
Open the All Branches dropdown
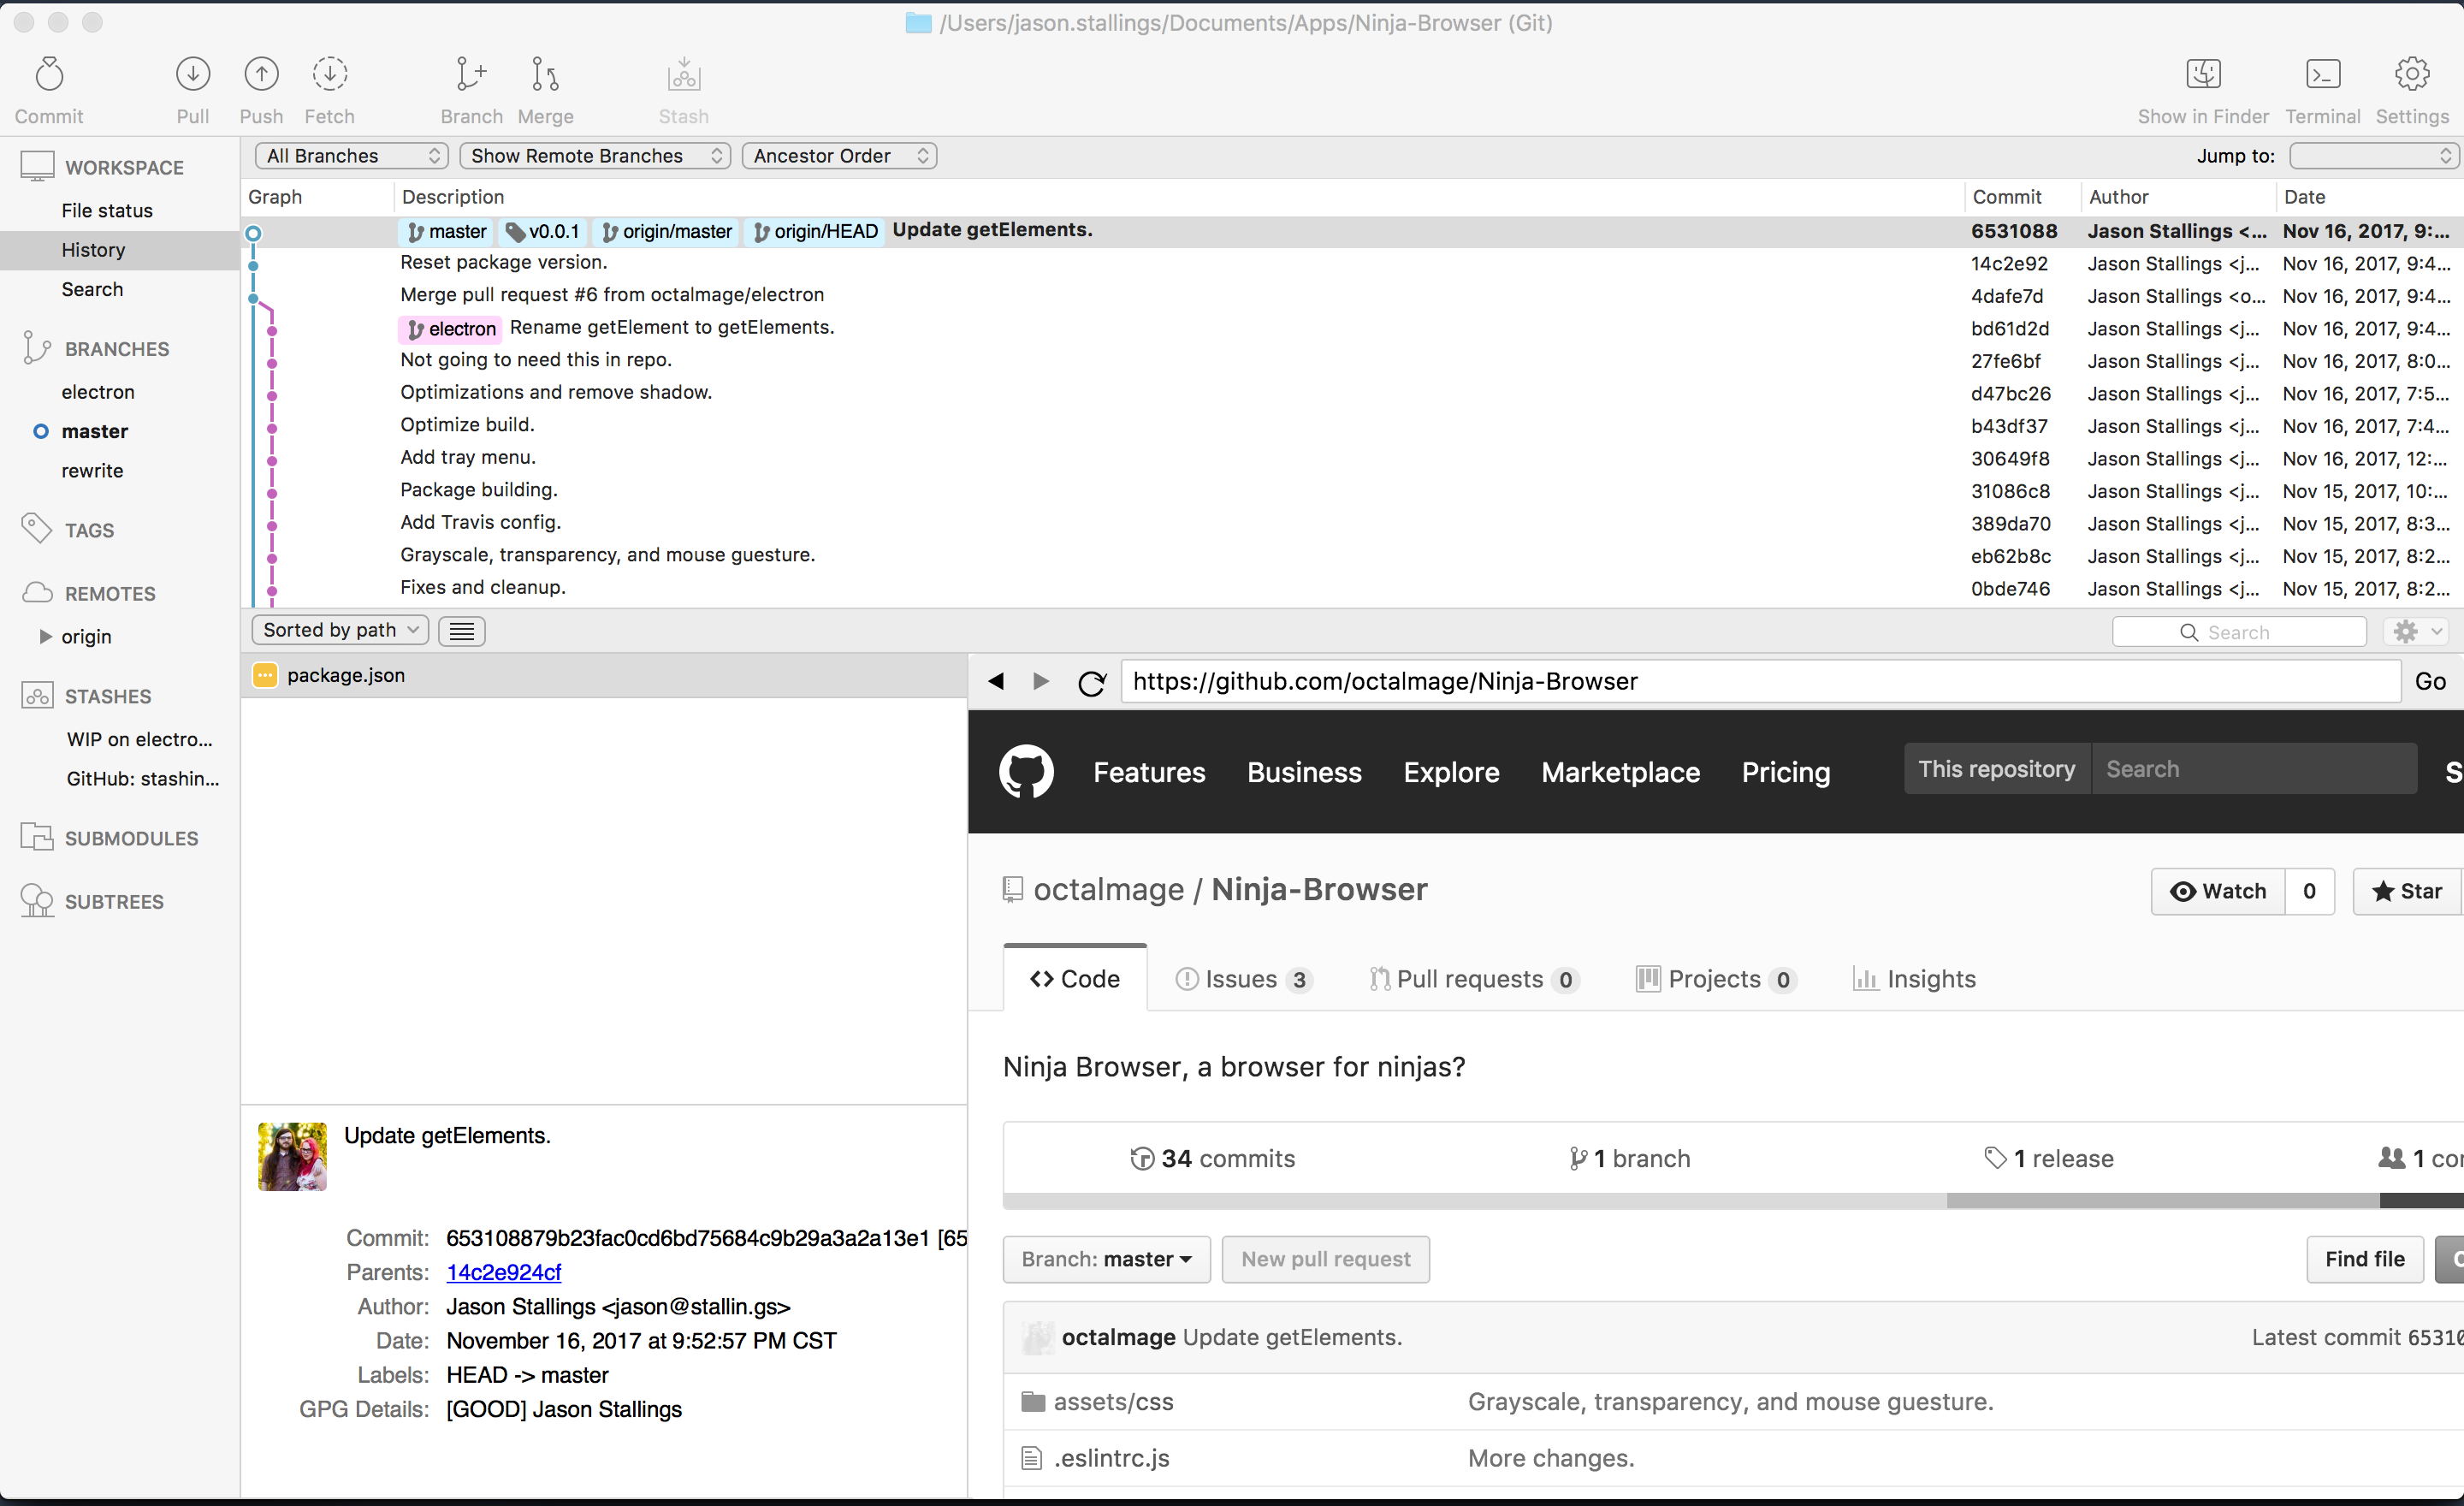tap(351, 156)
